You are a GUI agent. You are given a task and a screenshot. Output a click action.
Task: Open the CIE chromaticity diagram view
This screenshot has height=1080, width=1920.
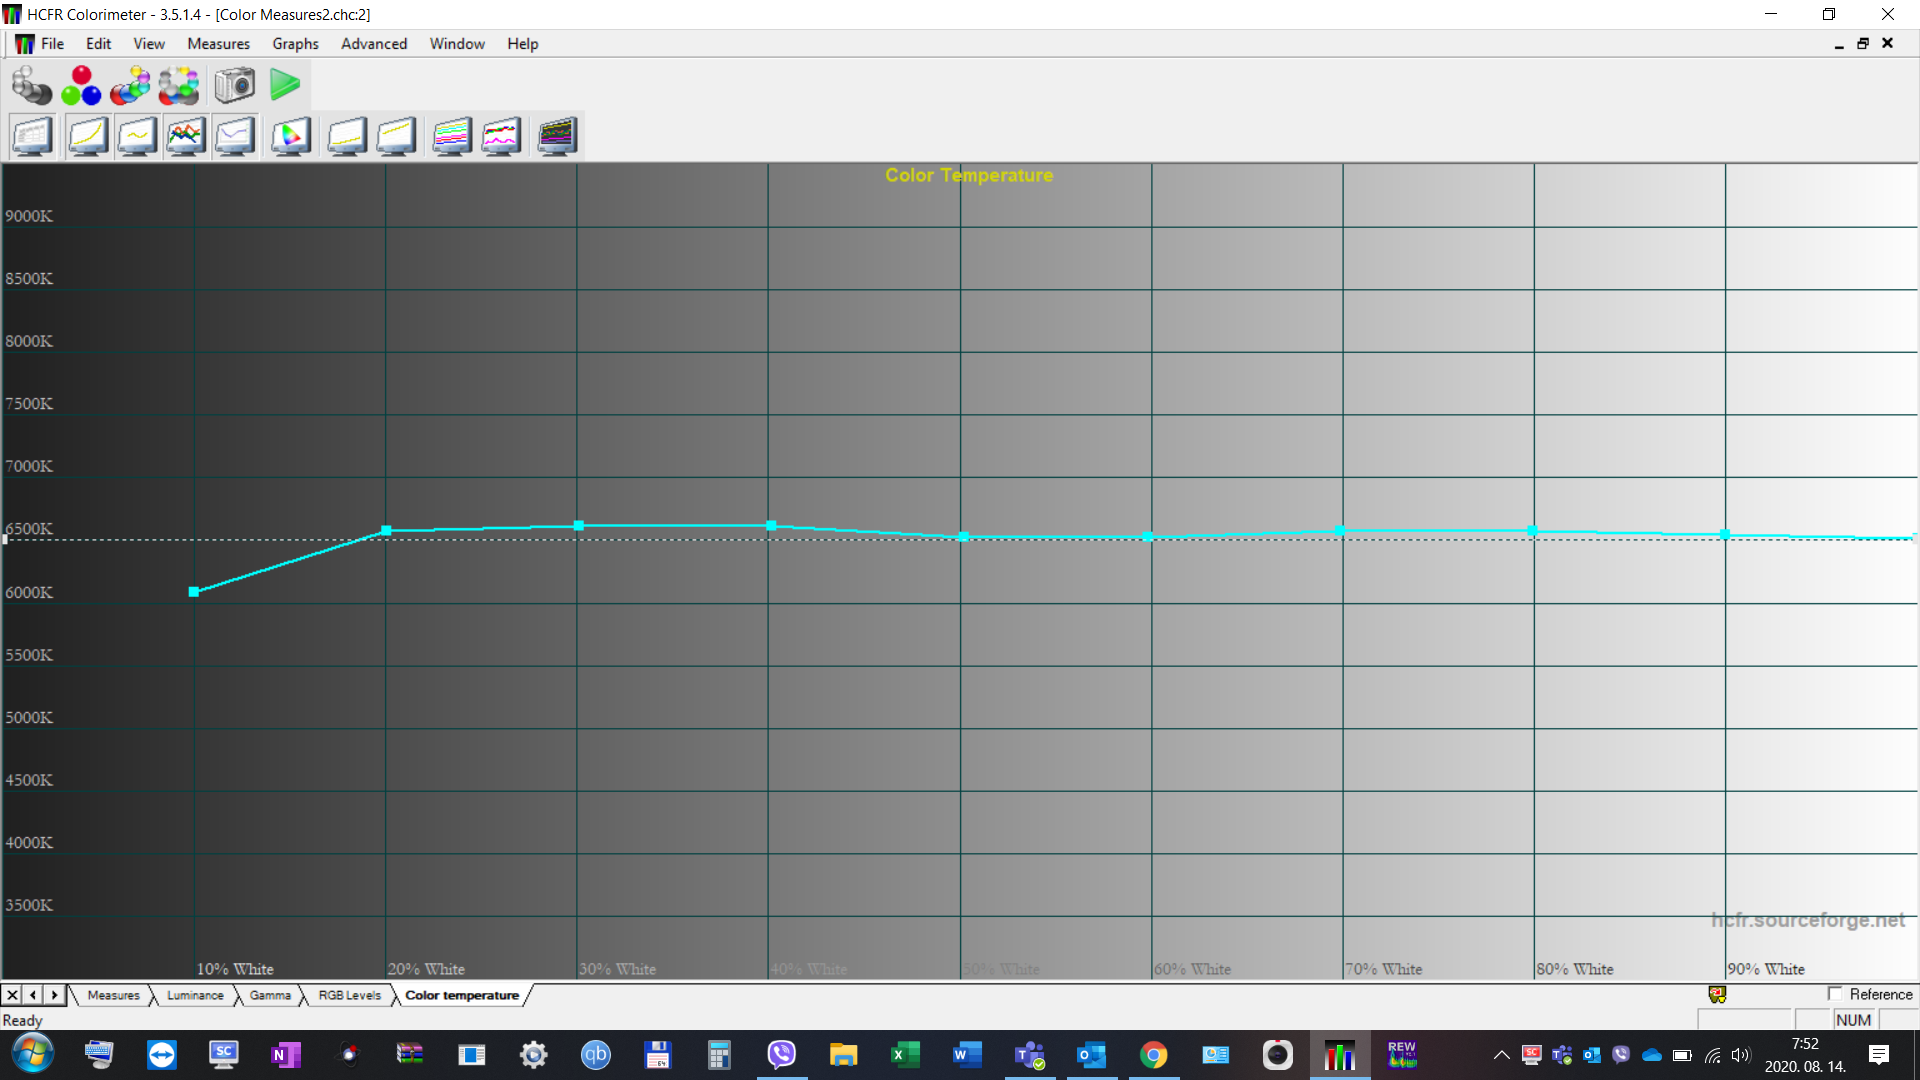[x=290, y=135]
